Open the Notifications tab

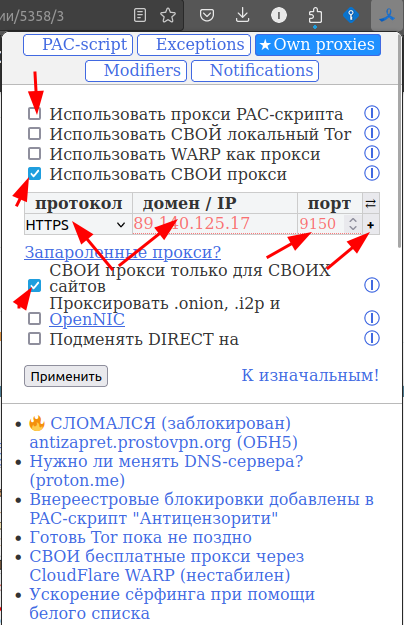255,71
